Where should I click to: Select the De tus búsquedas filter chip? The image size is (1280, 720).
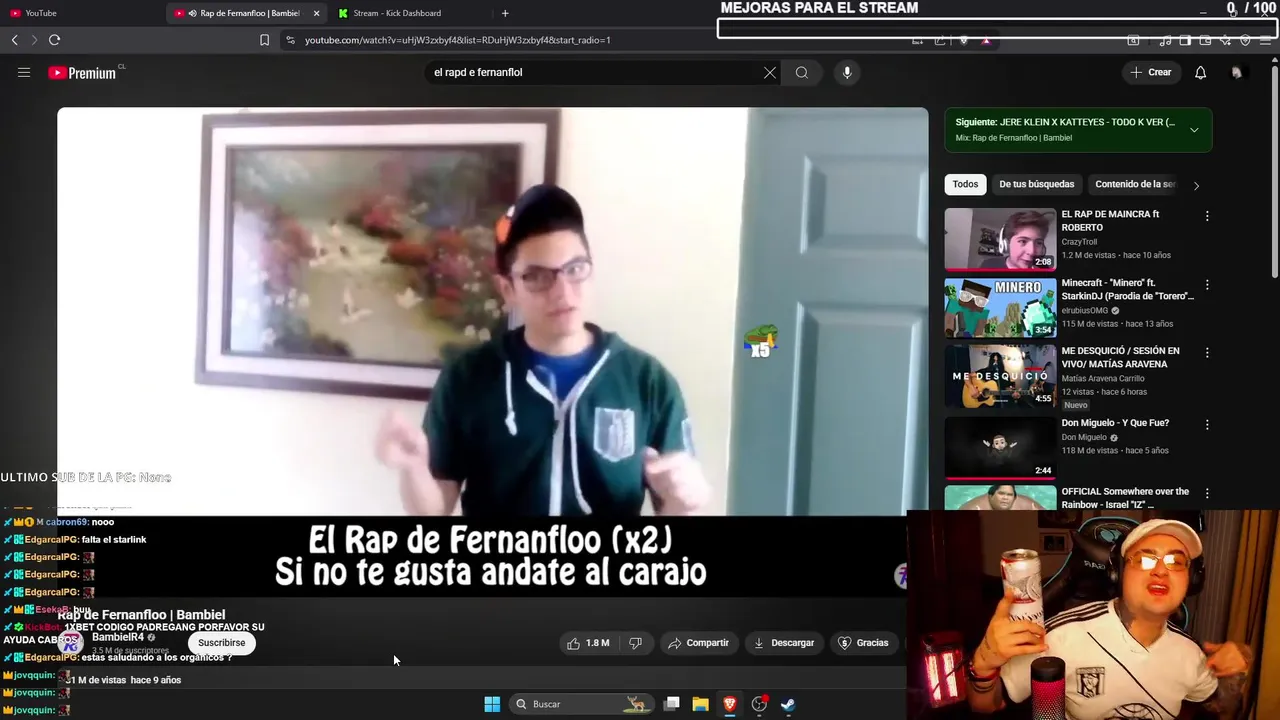1036,184
